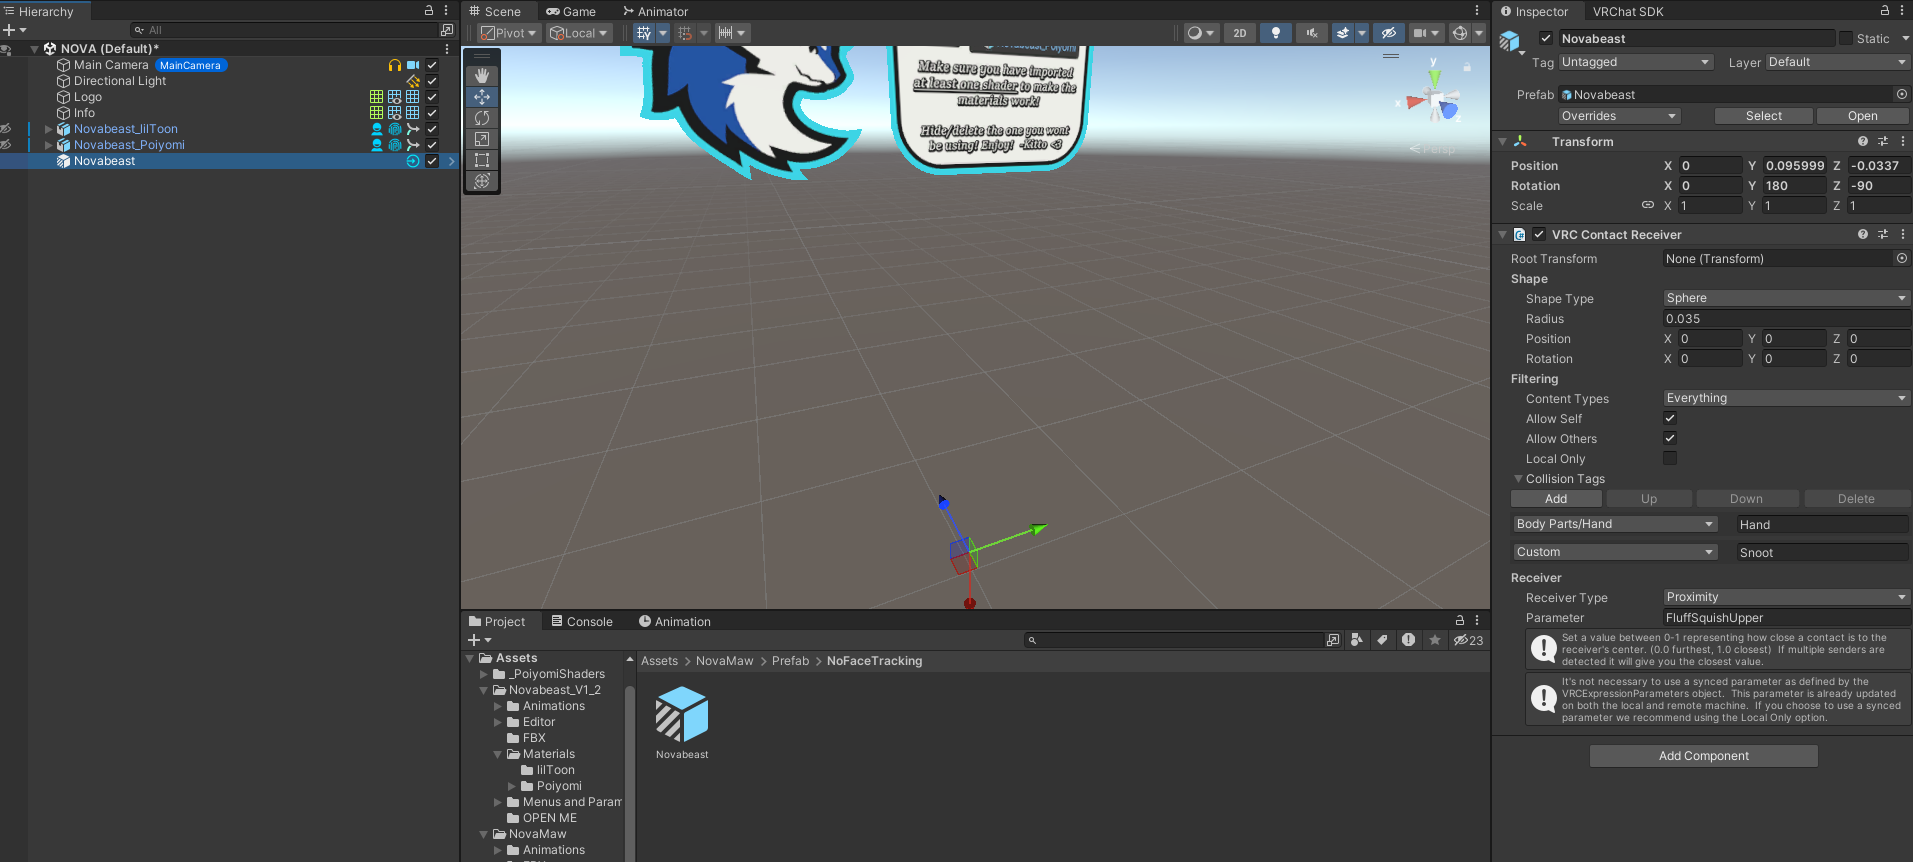
Task: Open draw mode shading dropdown
Action: [1200, 33]
